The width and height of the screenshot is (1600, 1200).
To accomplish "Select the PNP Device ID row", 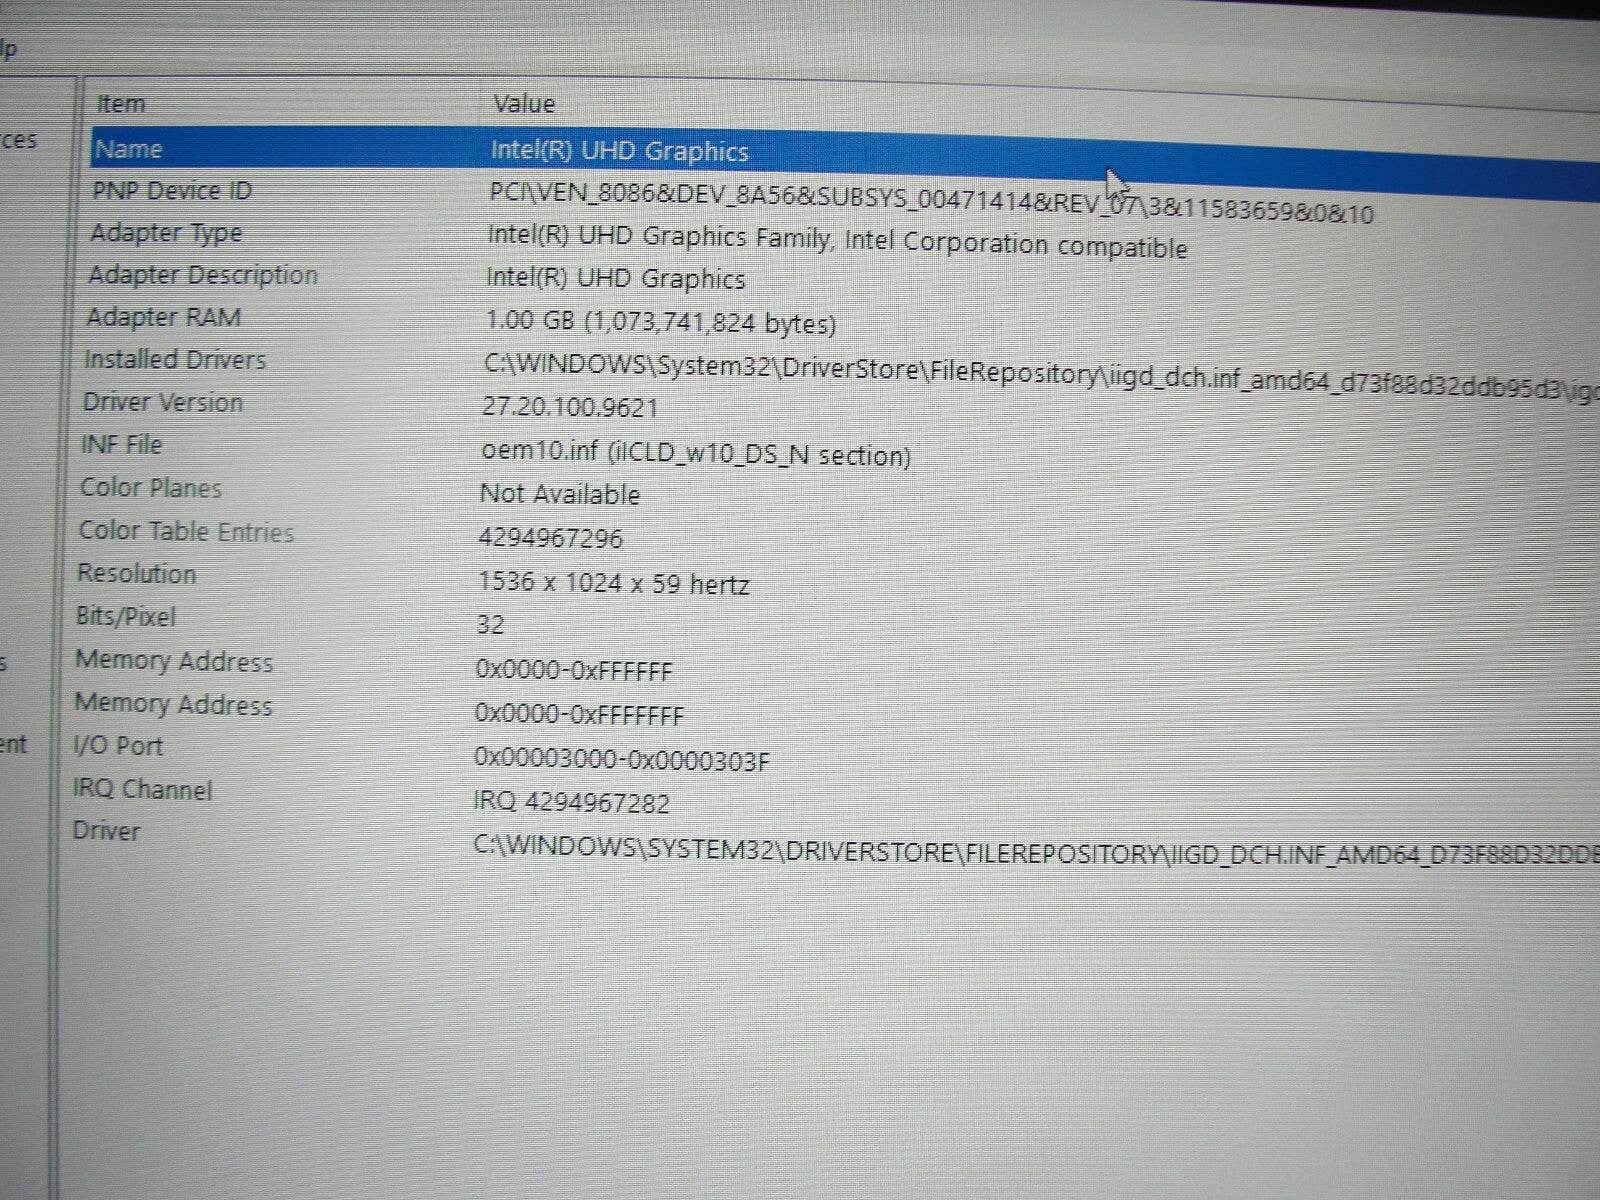I will [172, 191].
